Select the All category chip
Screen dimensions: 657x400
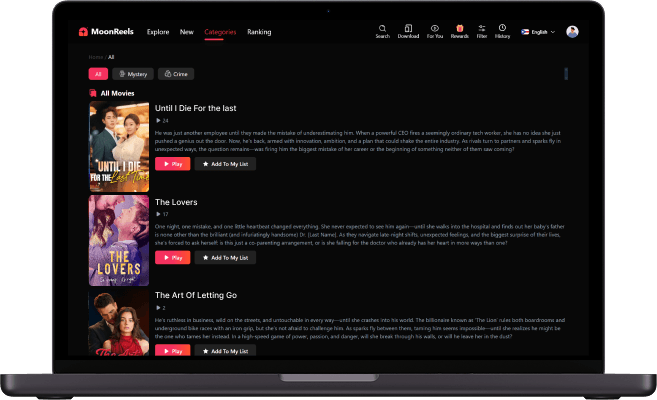point(98,74)
